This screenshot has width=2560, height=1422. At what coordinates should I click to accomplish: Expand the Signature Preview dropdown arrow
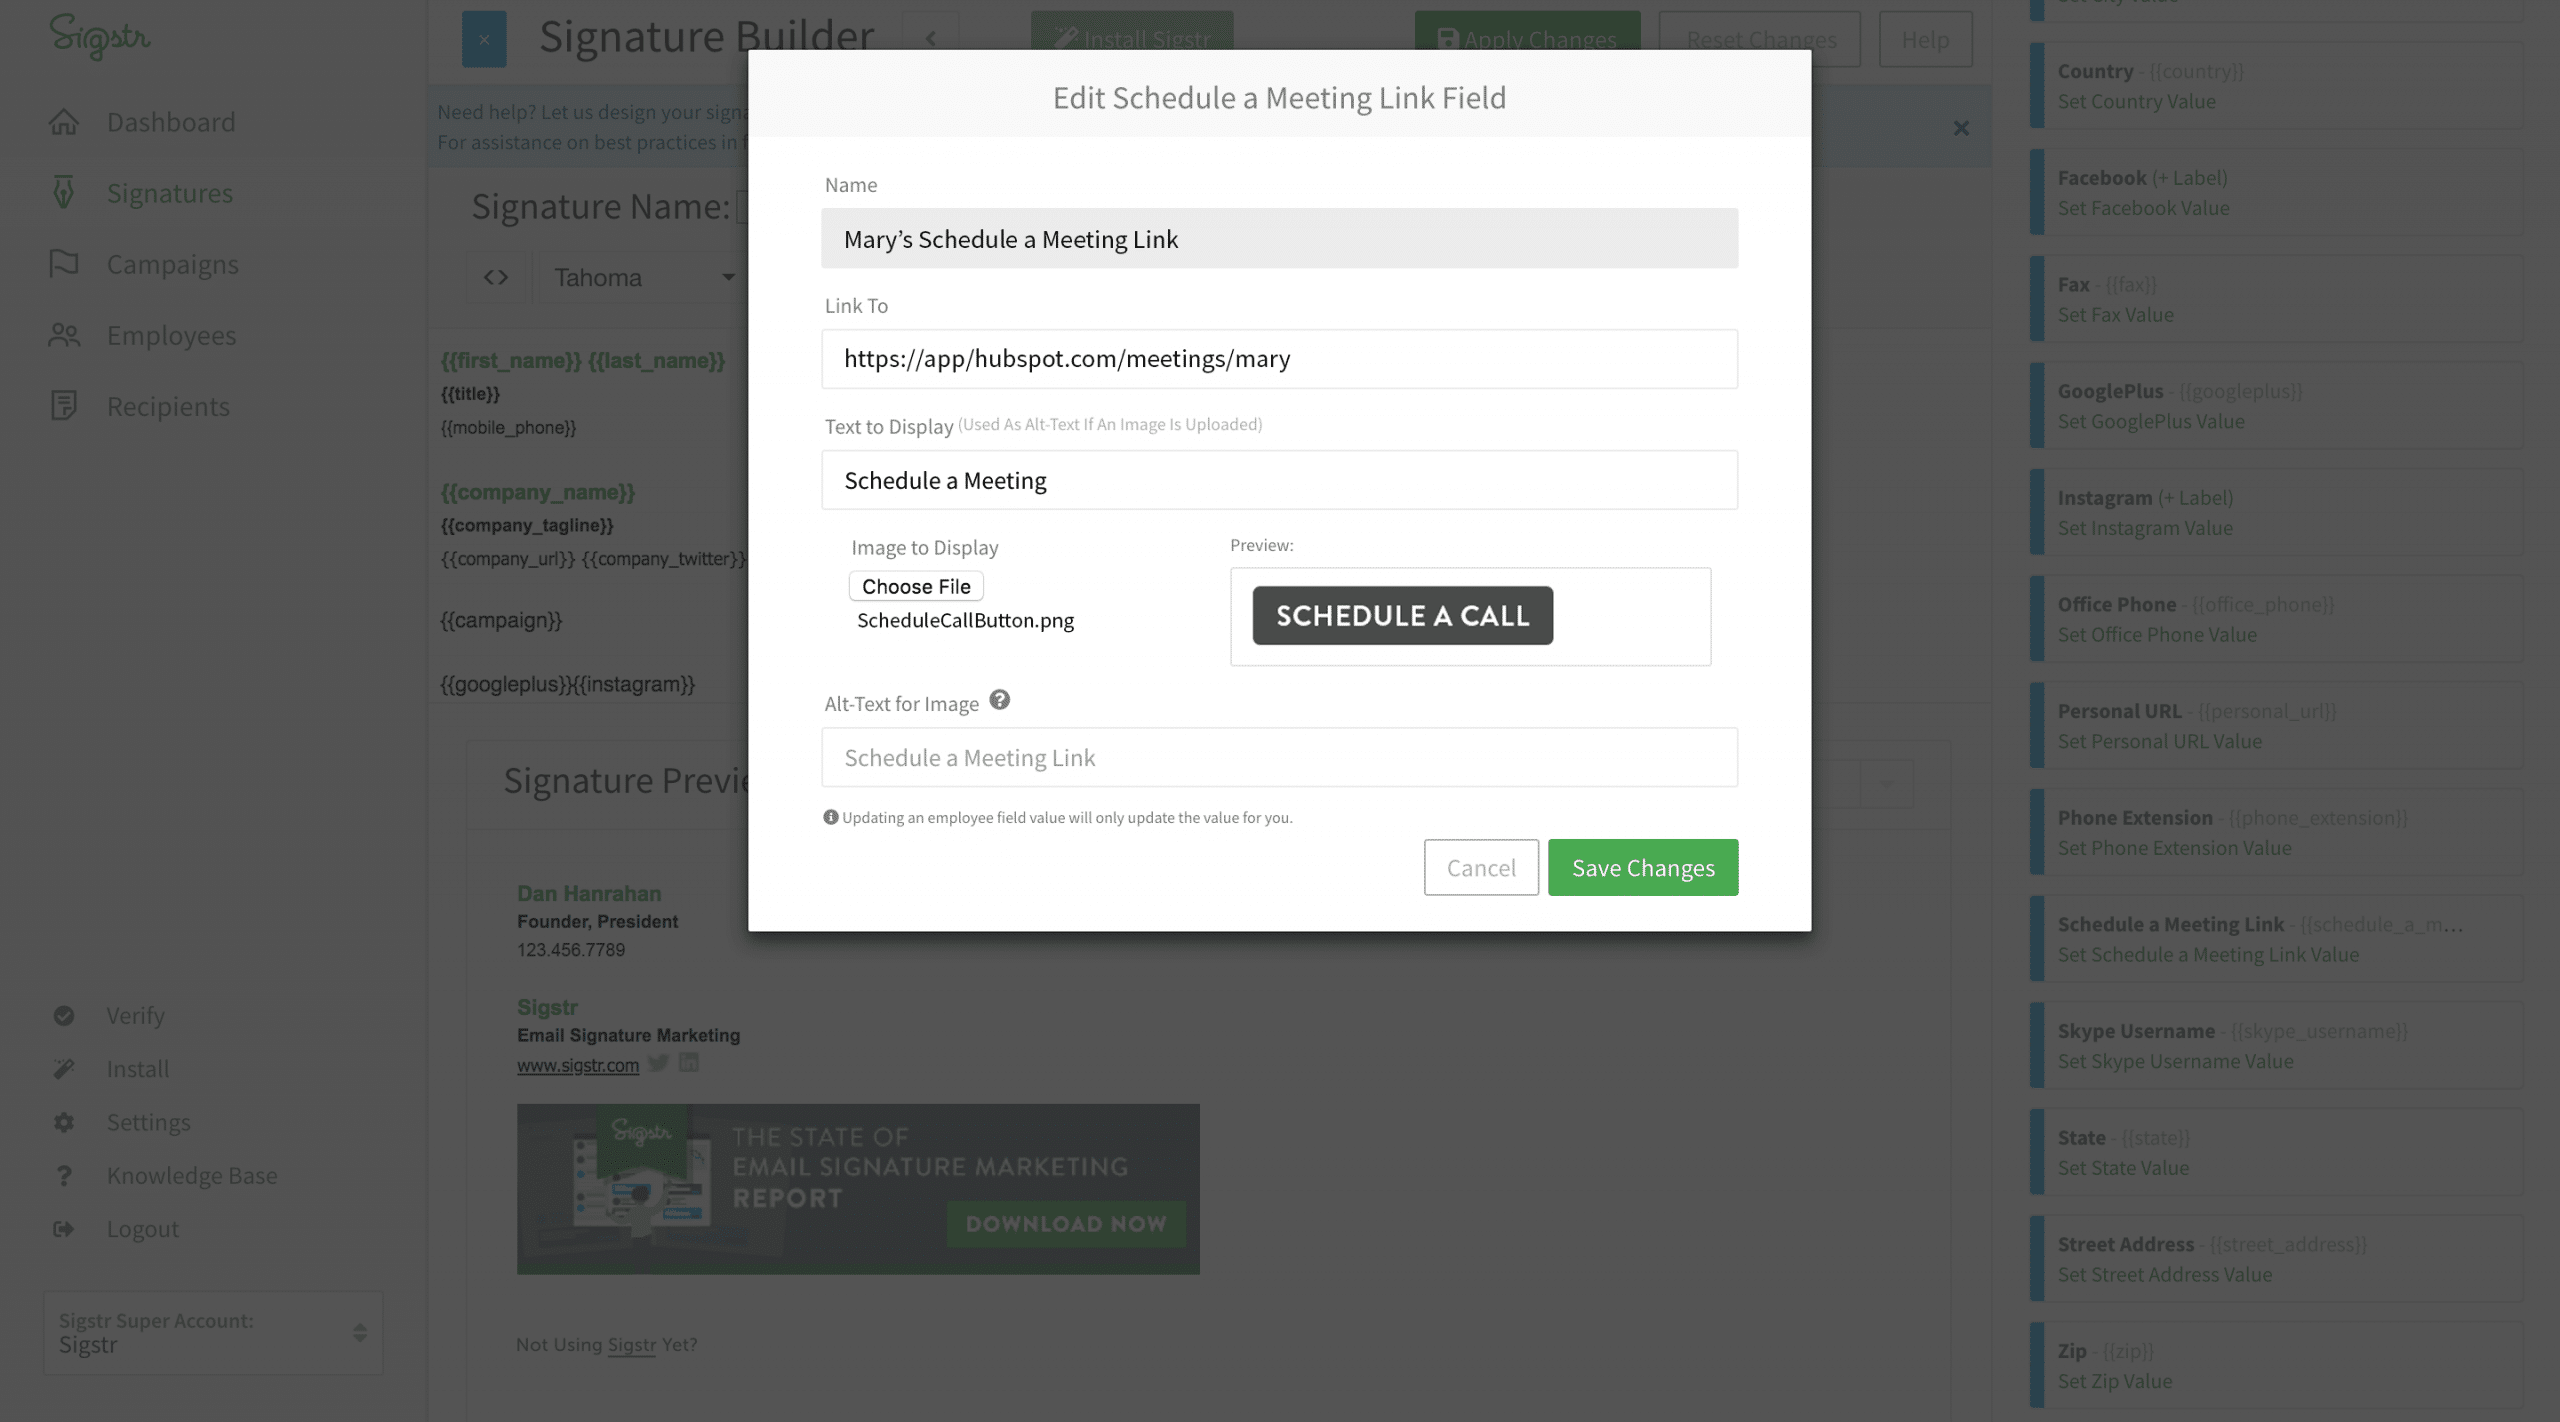point(1886,783)
